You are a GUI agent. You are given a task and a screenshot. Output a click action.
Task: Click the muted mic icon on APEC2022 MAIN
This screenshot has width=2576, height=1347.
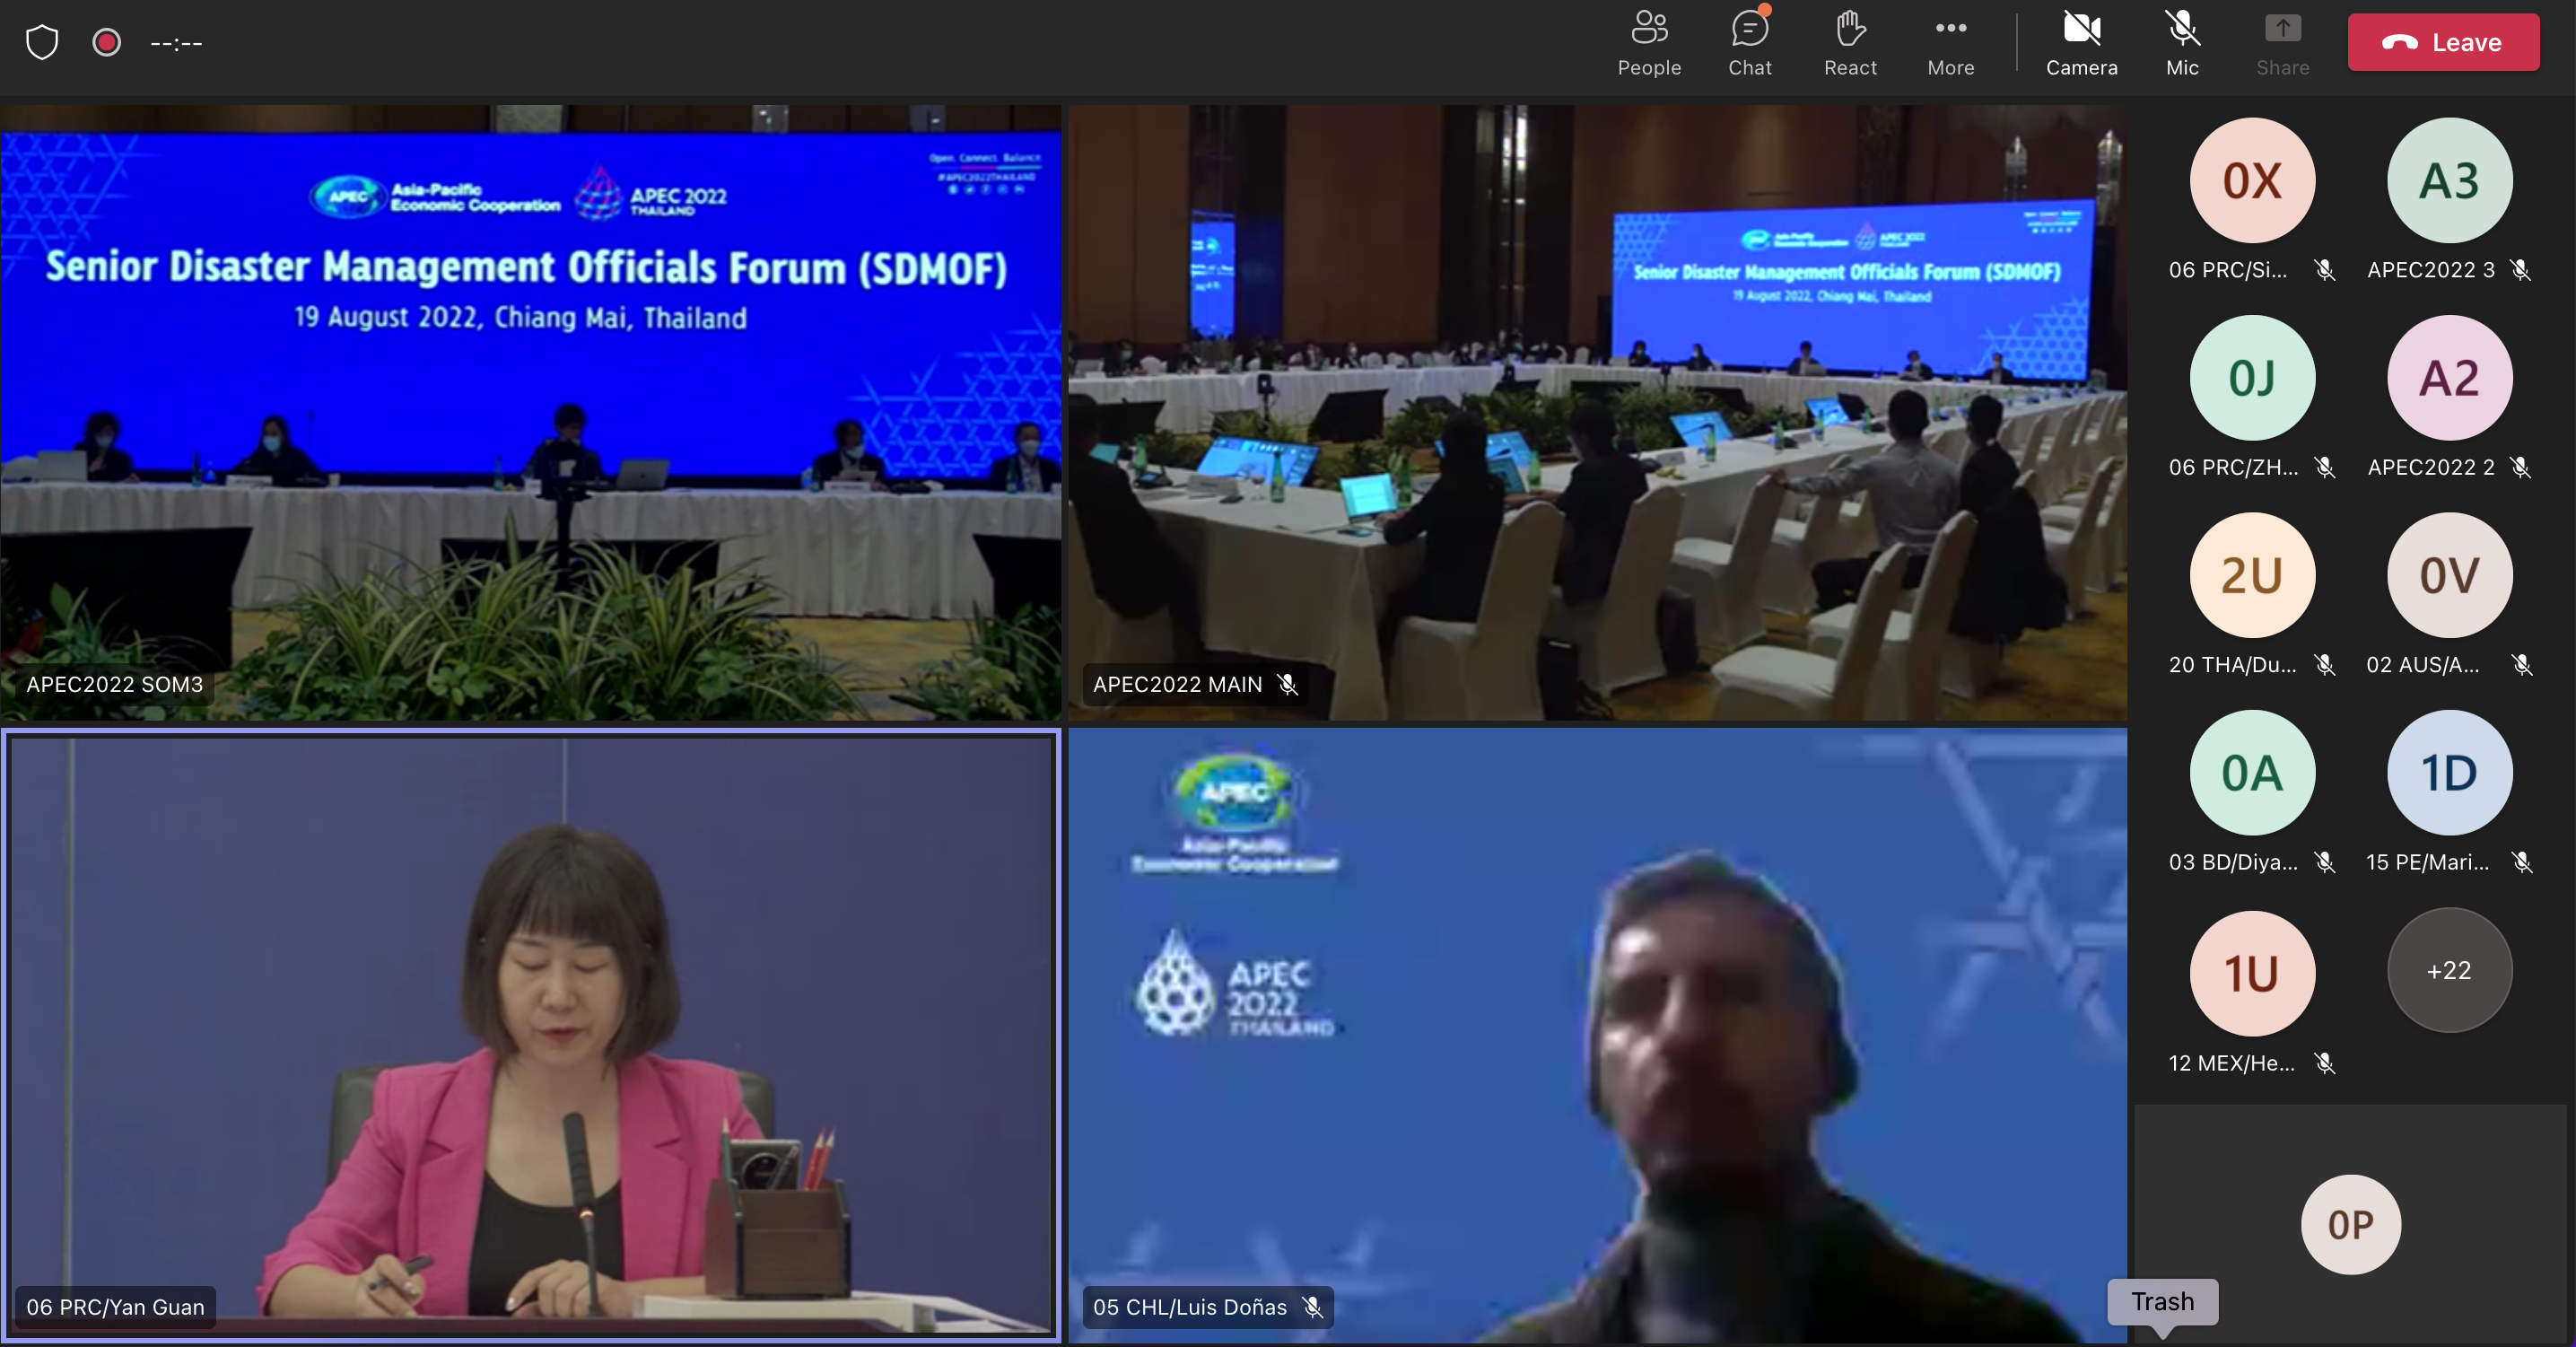tap(1288, 685)
